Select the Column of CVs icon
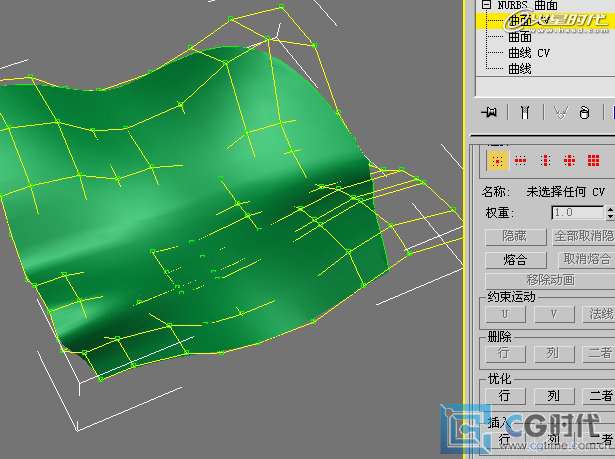 click(545, 160)
